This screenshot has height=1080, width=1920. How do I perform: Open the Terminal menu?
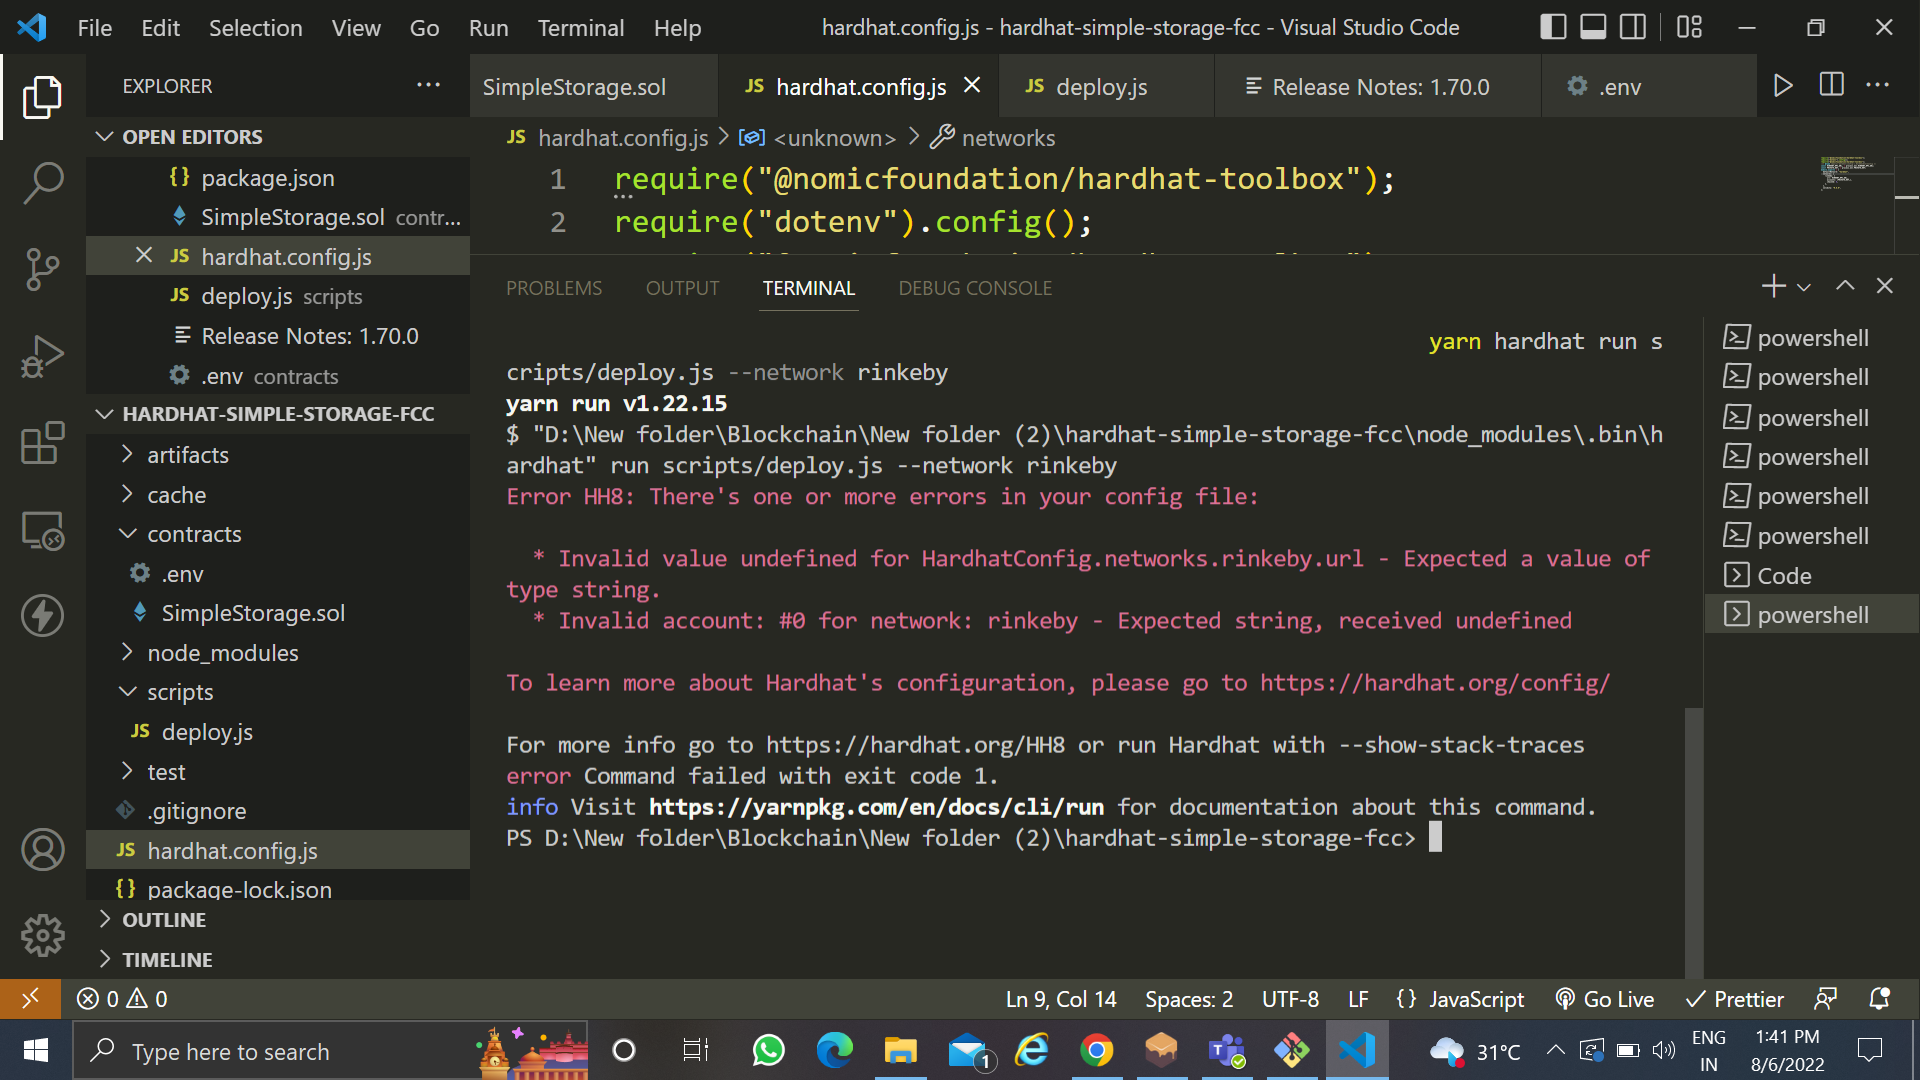point(581,28)
